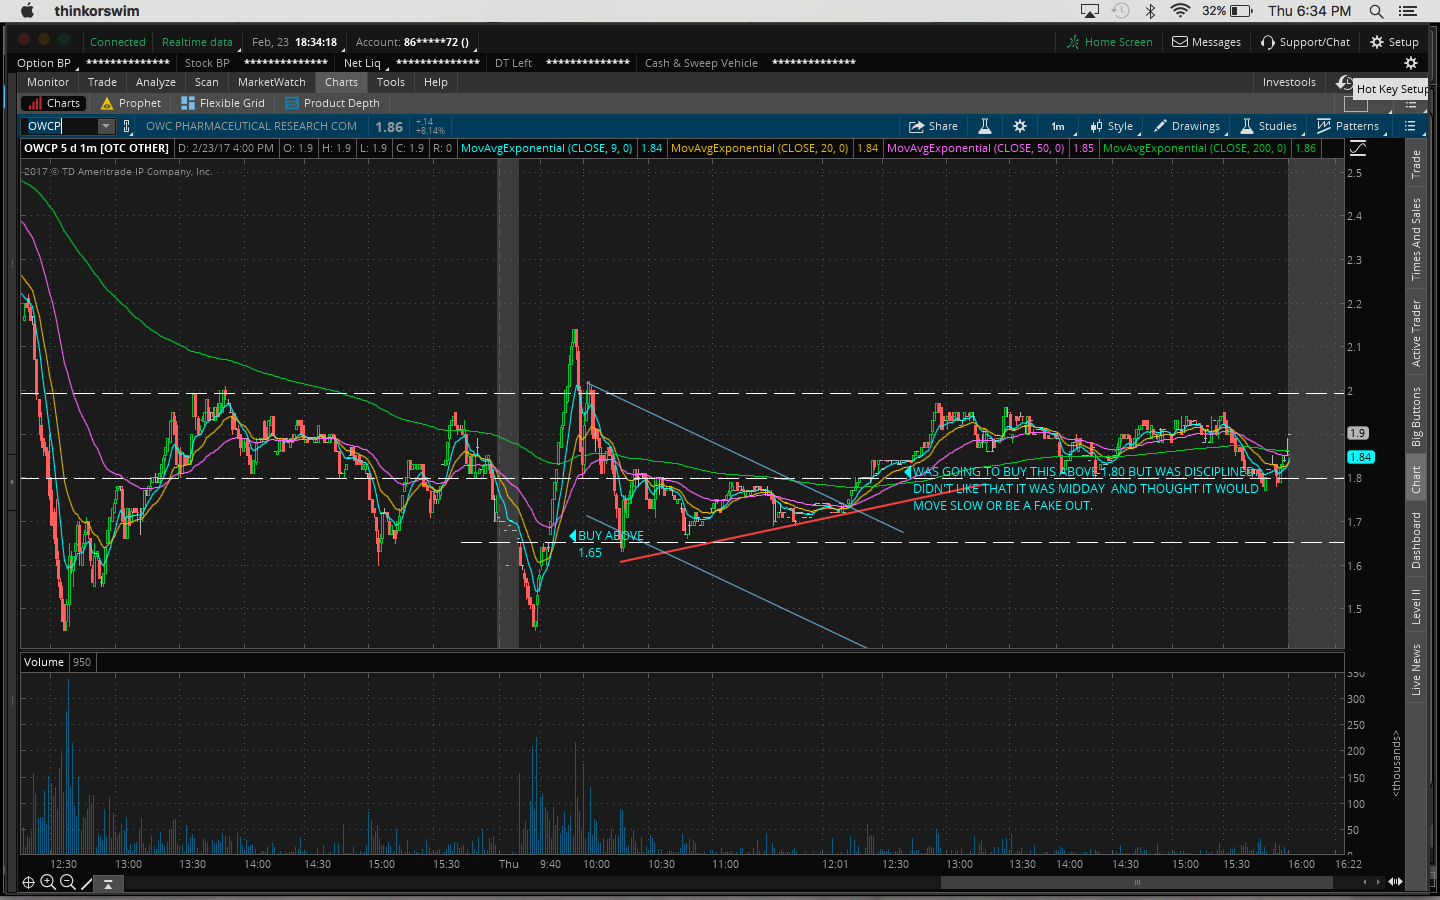This screenshot has height=900, width=1440.
Task: Click the symbol link clipboard icon
Action: 127,126
